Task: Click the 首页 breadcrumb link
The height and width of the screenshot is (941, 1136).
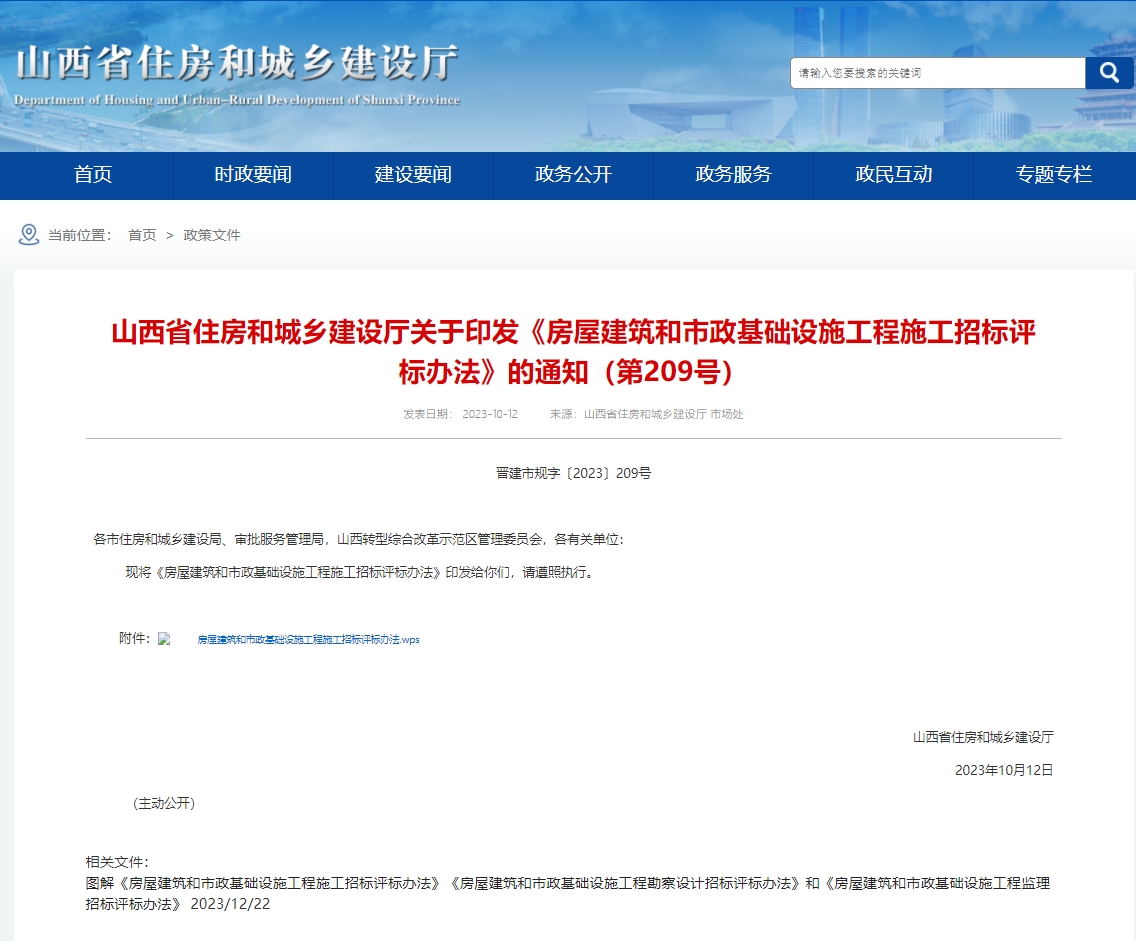Action: pyautogui.click(x=142, y=235)
